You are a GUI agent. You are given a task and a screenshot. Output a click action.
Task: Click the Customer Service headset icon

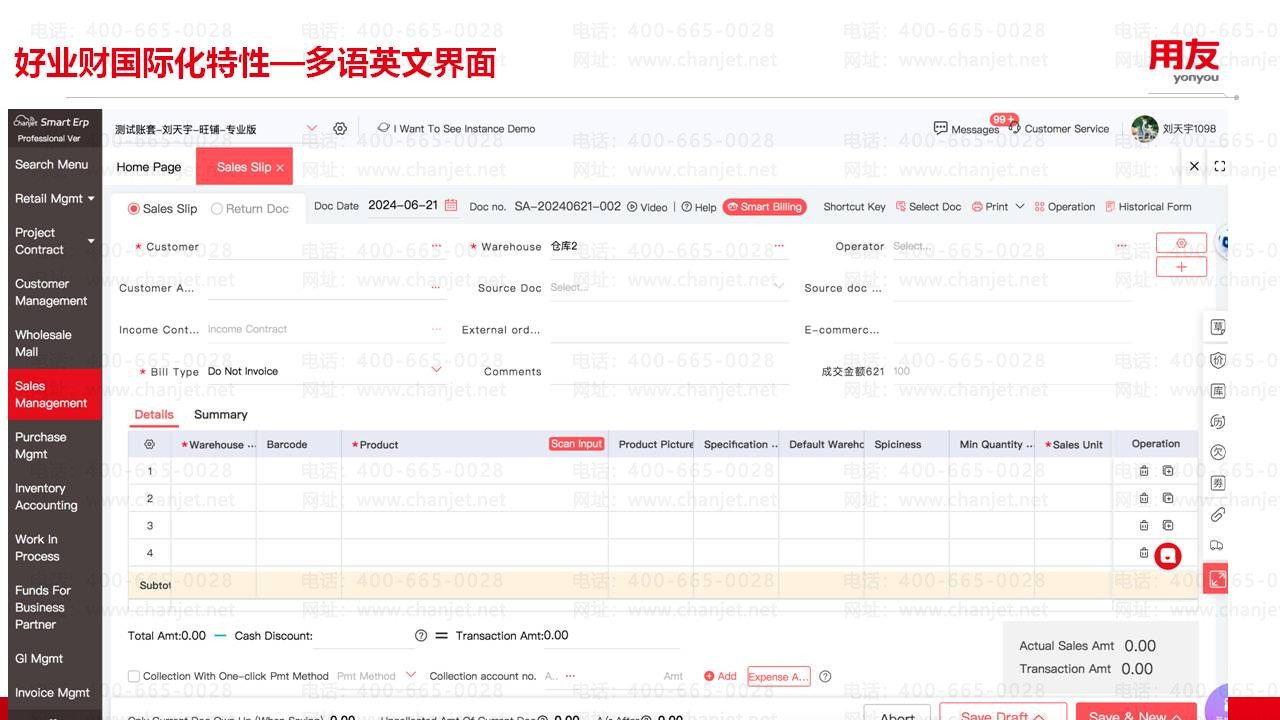point(1015,128)
